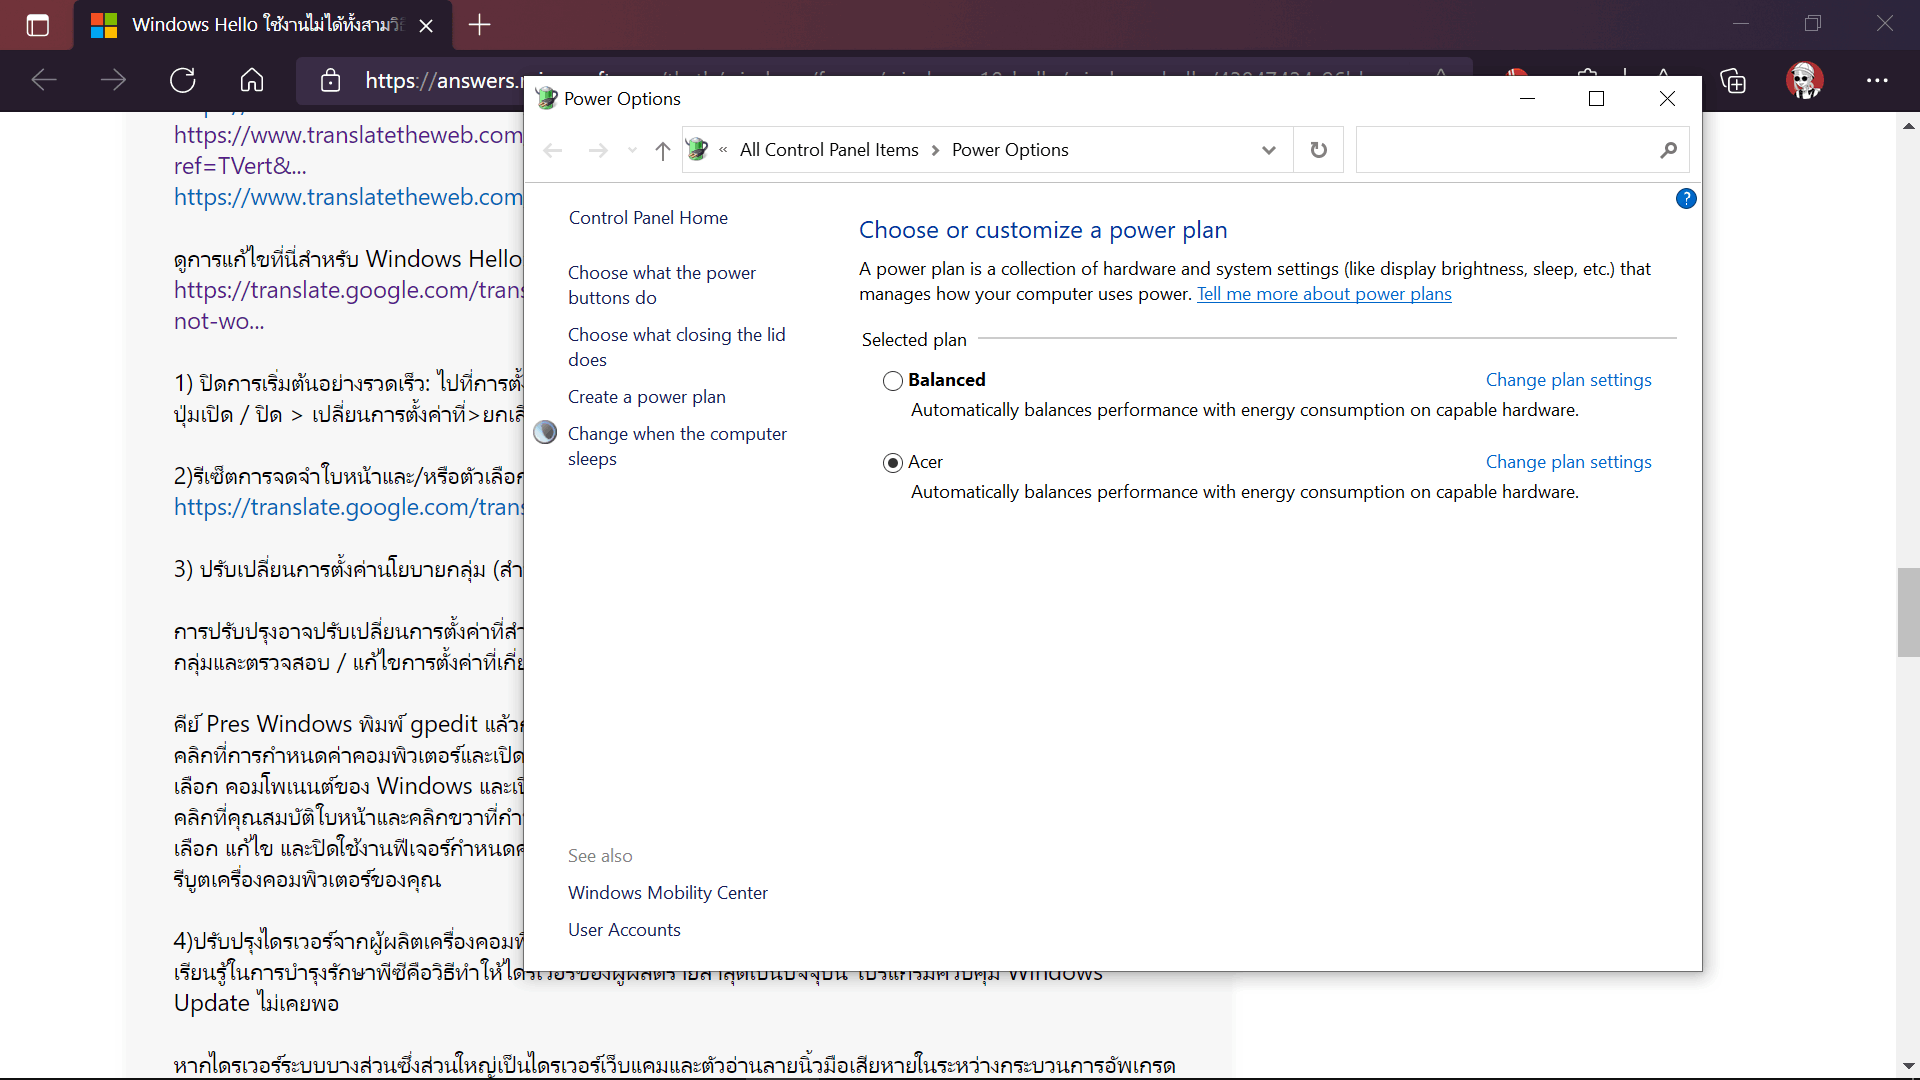Open second translatetheweb.com link on page

tap(348, 197)
